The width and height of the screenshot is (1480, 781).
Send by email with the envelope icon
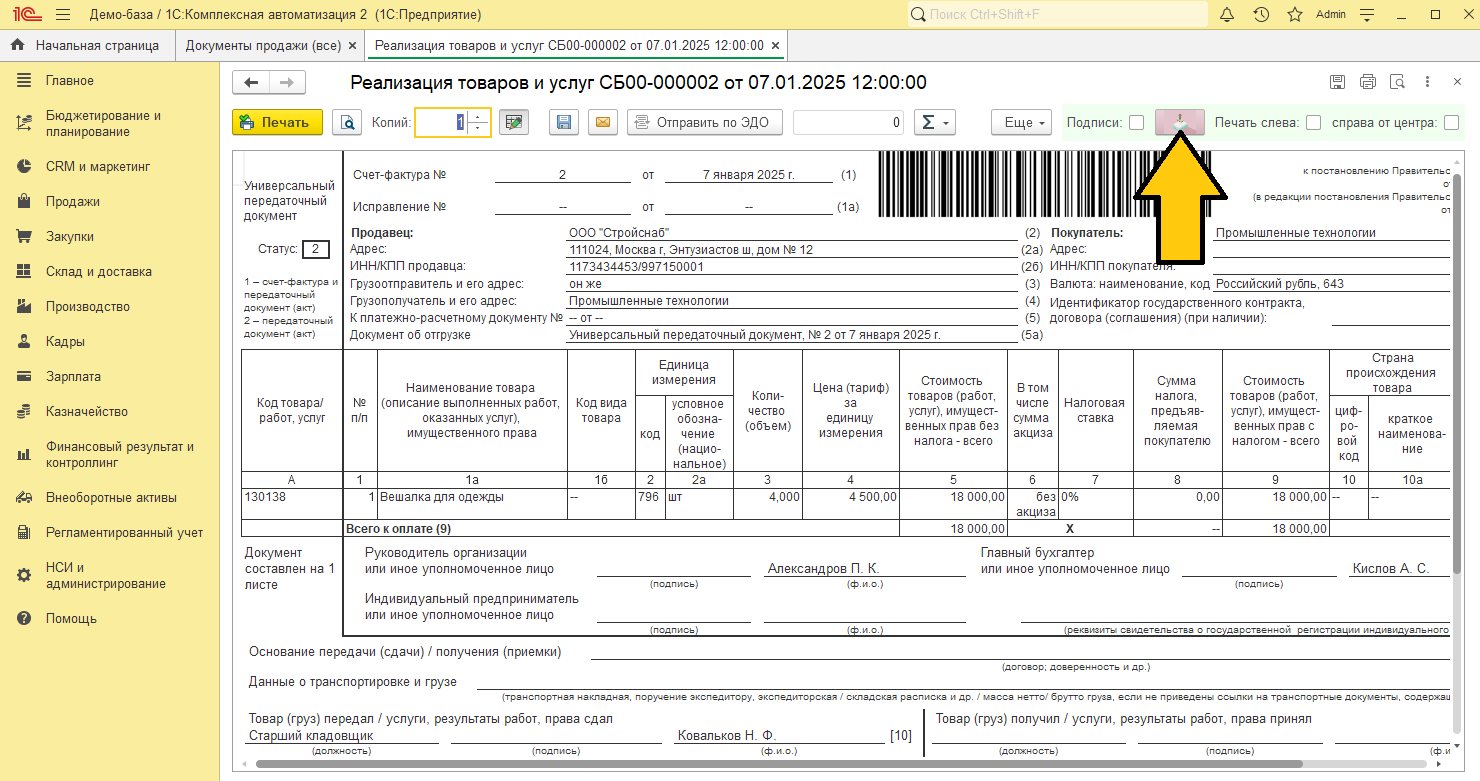(602, 122)
